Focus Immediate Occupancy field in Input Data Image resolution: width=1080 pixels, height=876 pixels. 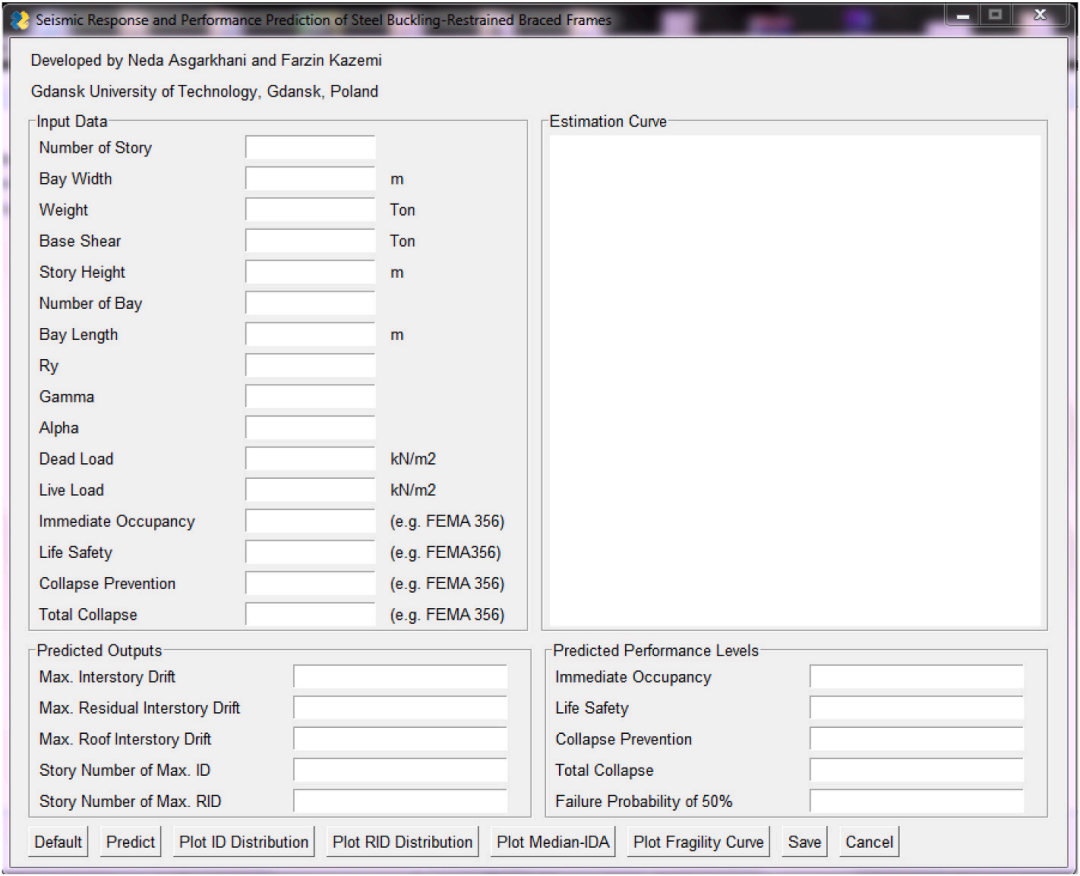(x=310, y=521)
